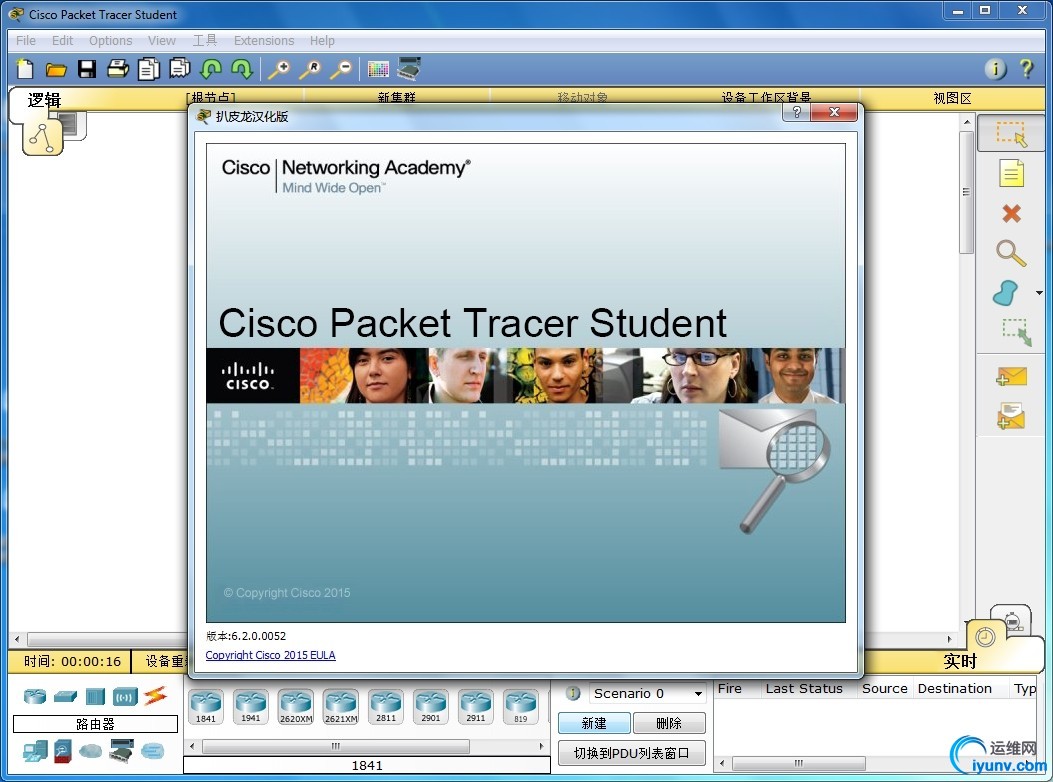Click 切换到PDU列表窗口 button
1053x782 pixels.
[x=631, y=753]
